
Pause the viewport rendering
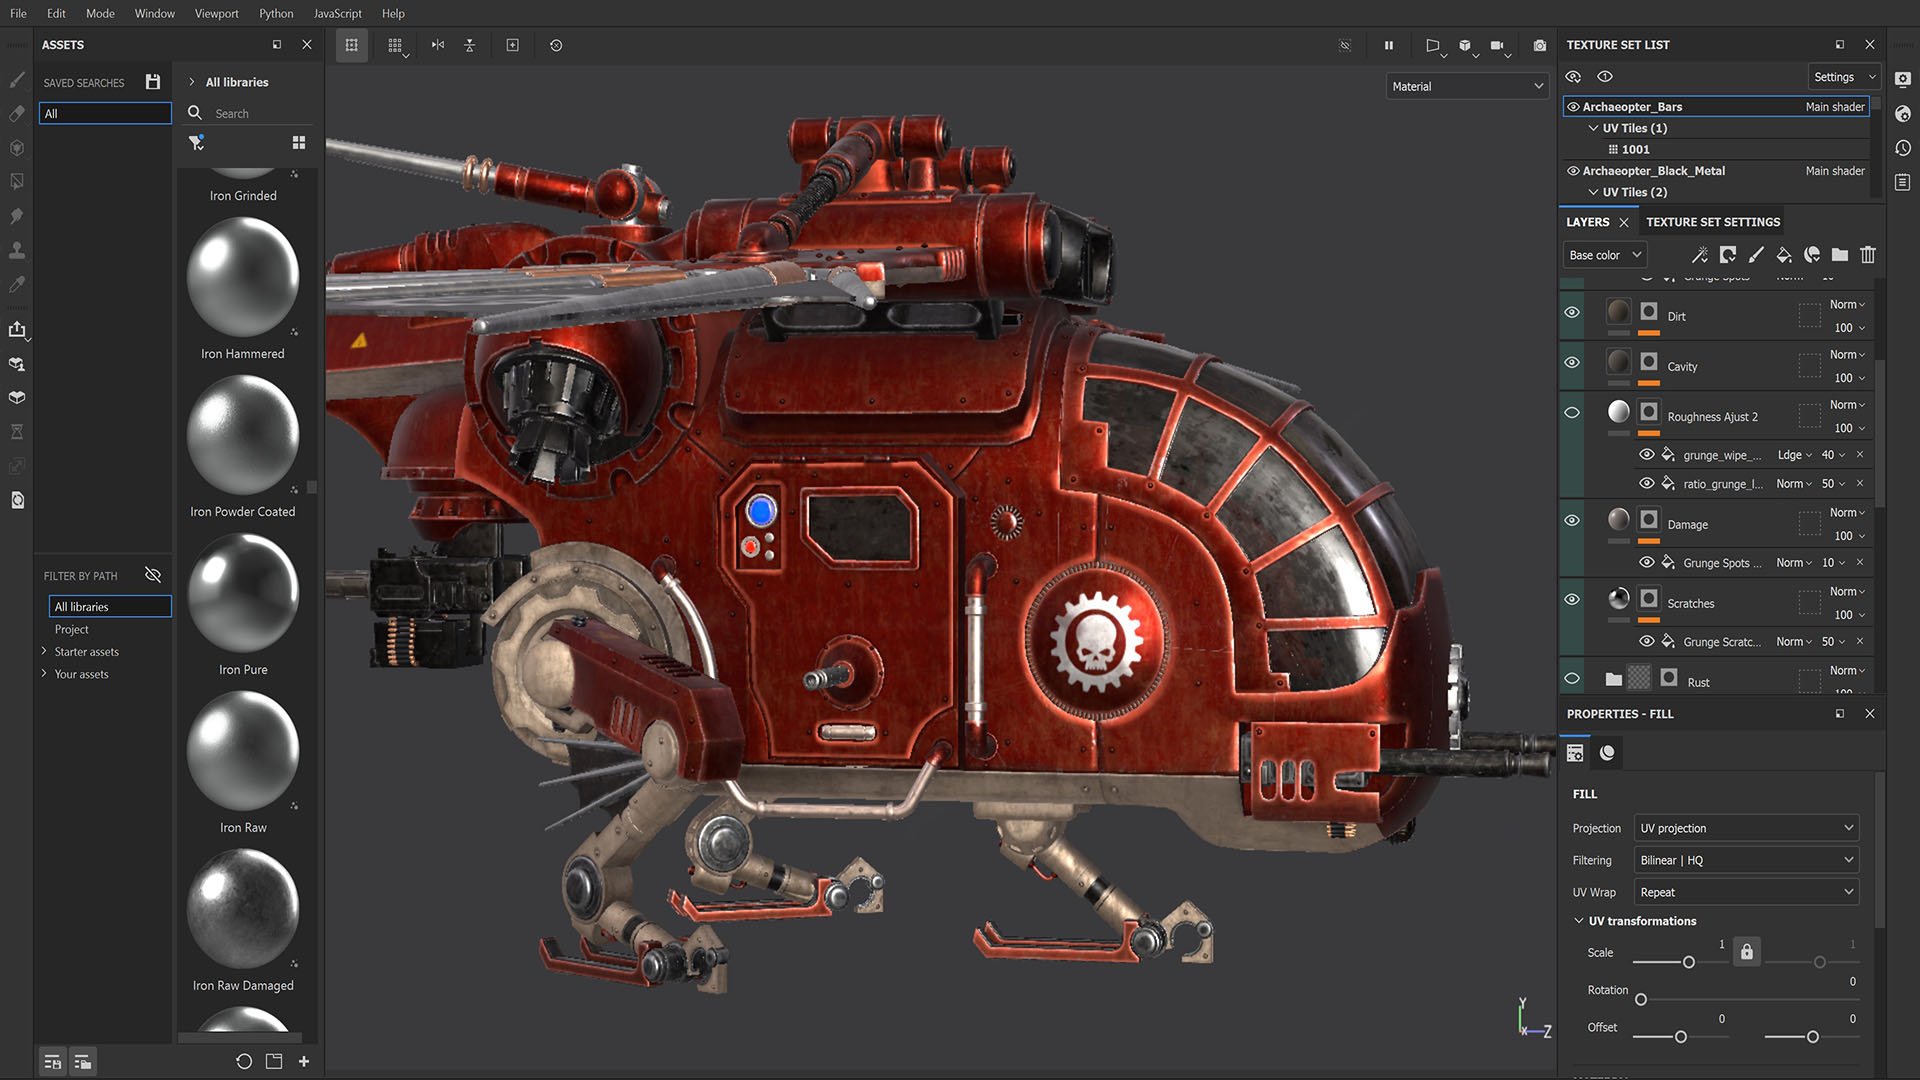coord(1388,45)
